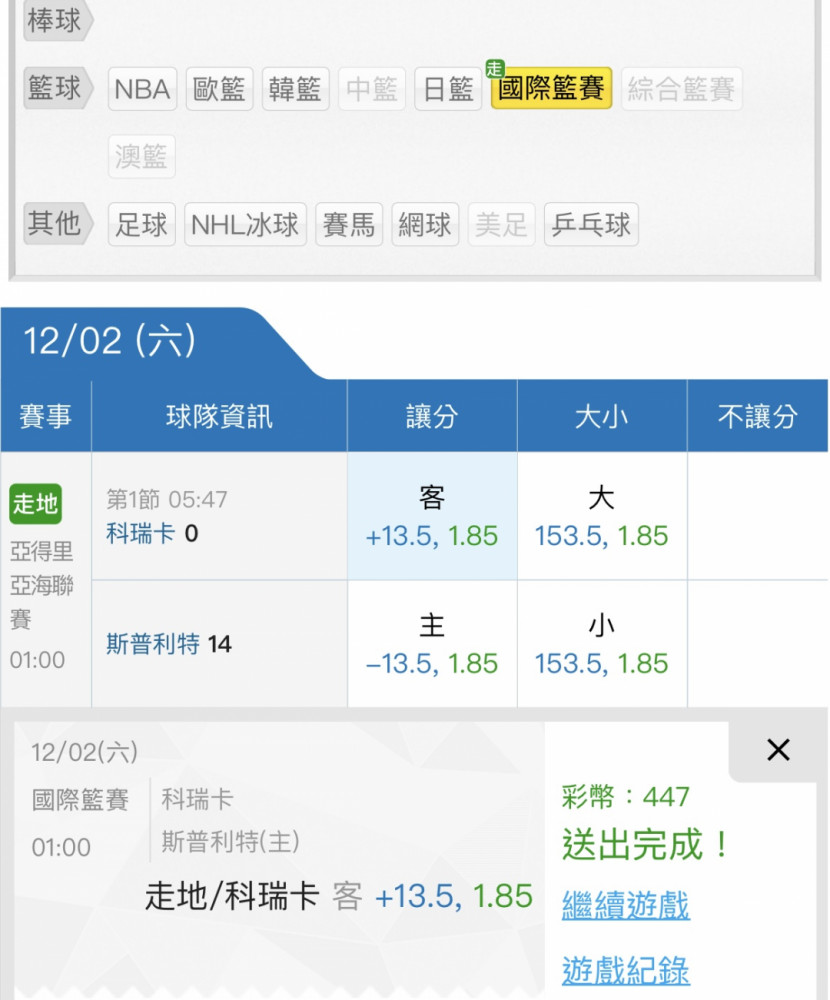830x1000 pixels.
Task: Click the green 走地 live badge
Action: (x=36, y=504)
